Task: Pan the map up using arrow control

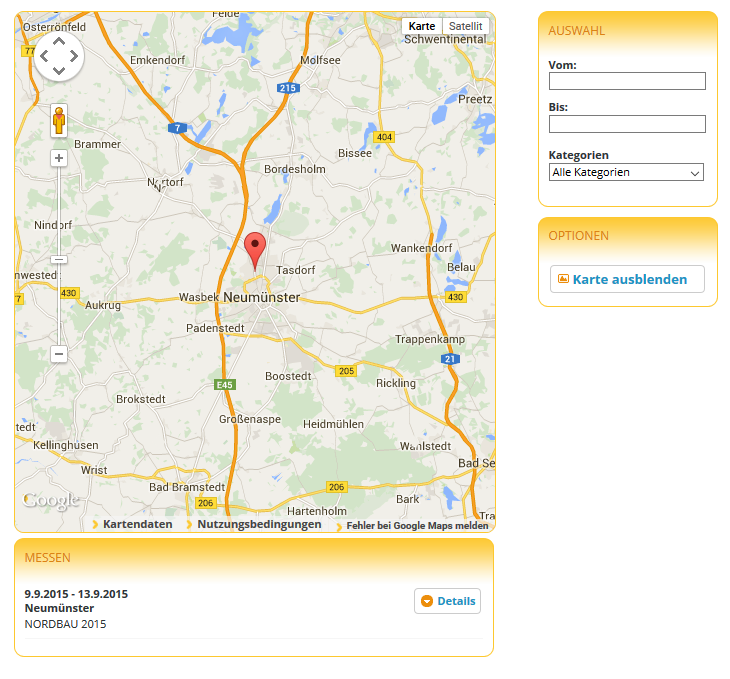Action: 59,42
